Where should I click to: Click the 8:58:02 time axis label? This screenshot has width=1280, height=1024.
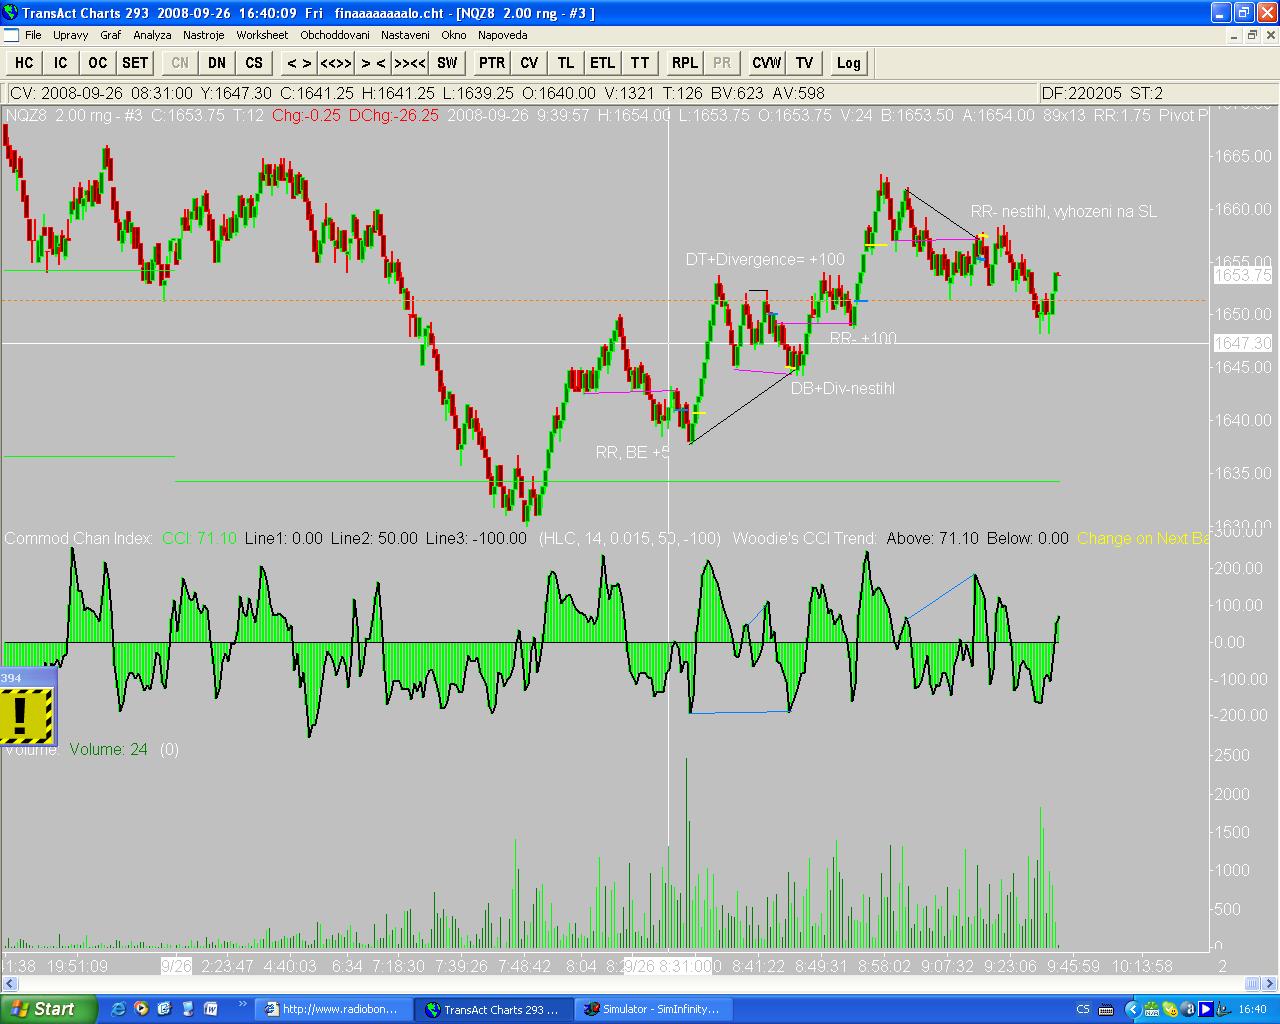tap(885, 966)
